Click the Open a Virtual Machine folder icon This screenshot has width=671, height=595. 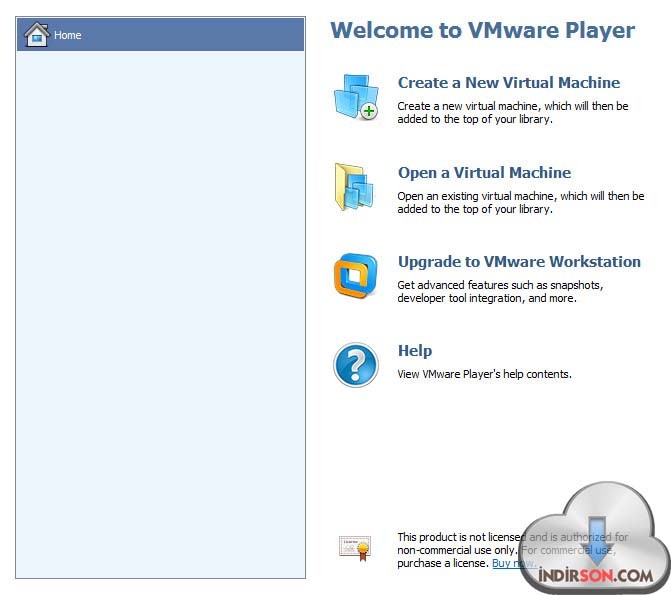(354, 187)
